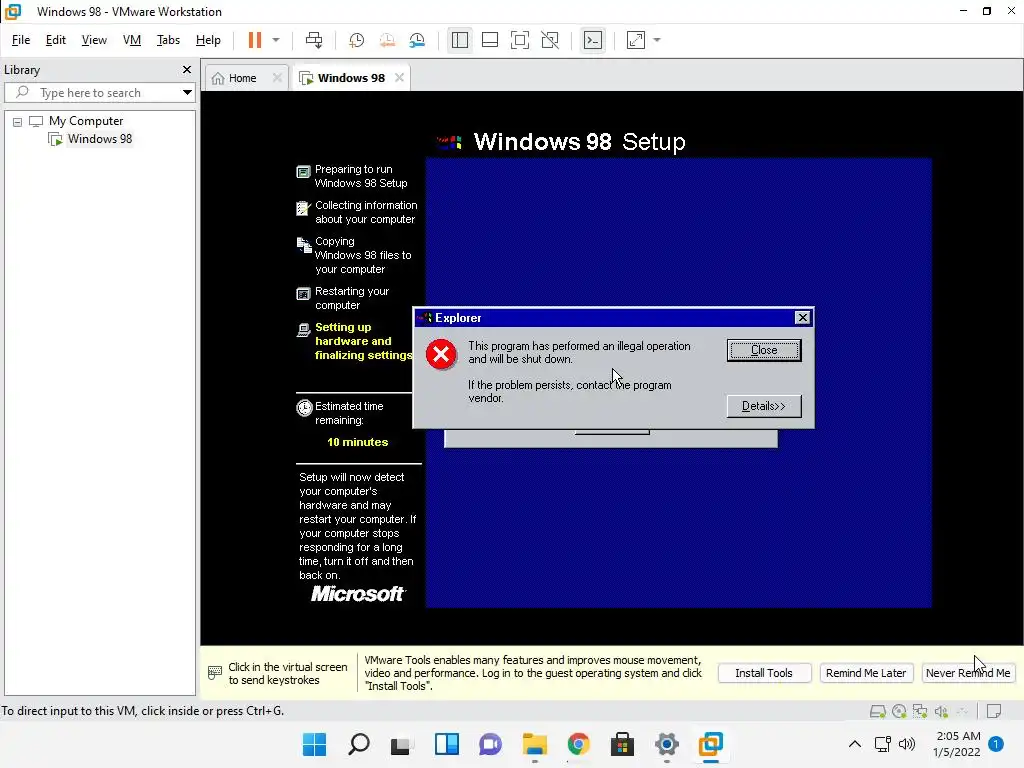Close the Home tab
This screenshot has height=768, width=1024.
coord(277,78)
